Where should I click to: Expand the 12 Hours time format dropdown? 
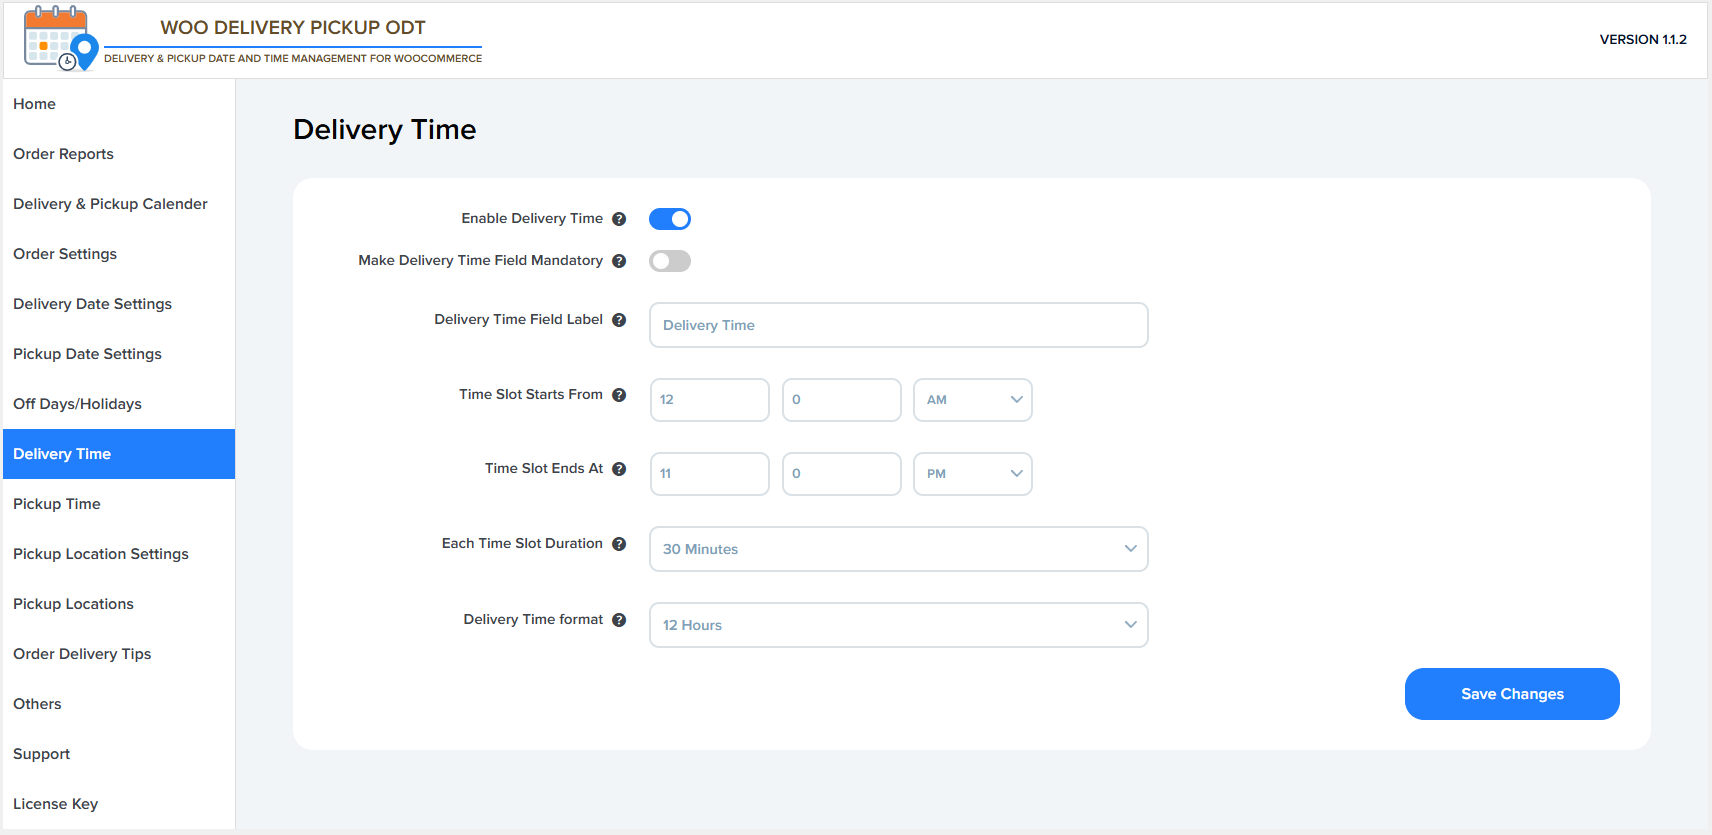898,625
